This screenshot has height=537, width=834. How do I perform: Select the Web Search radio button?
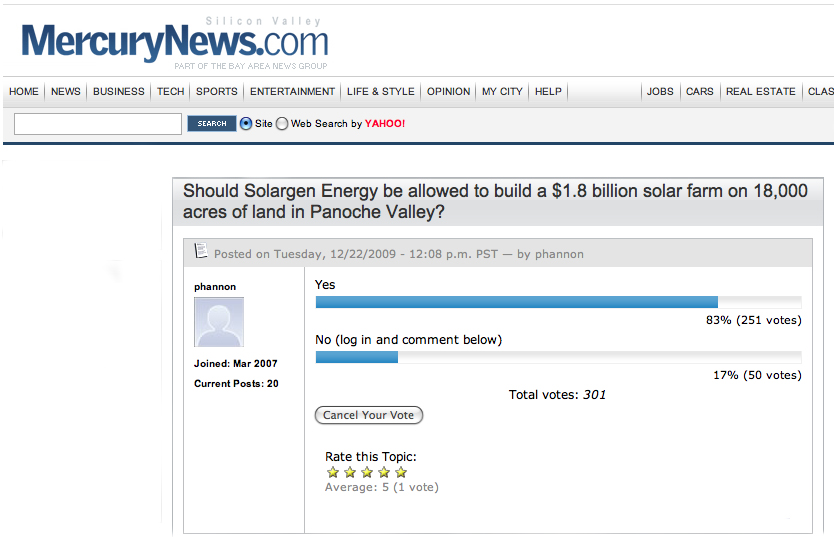(282, 124)
